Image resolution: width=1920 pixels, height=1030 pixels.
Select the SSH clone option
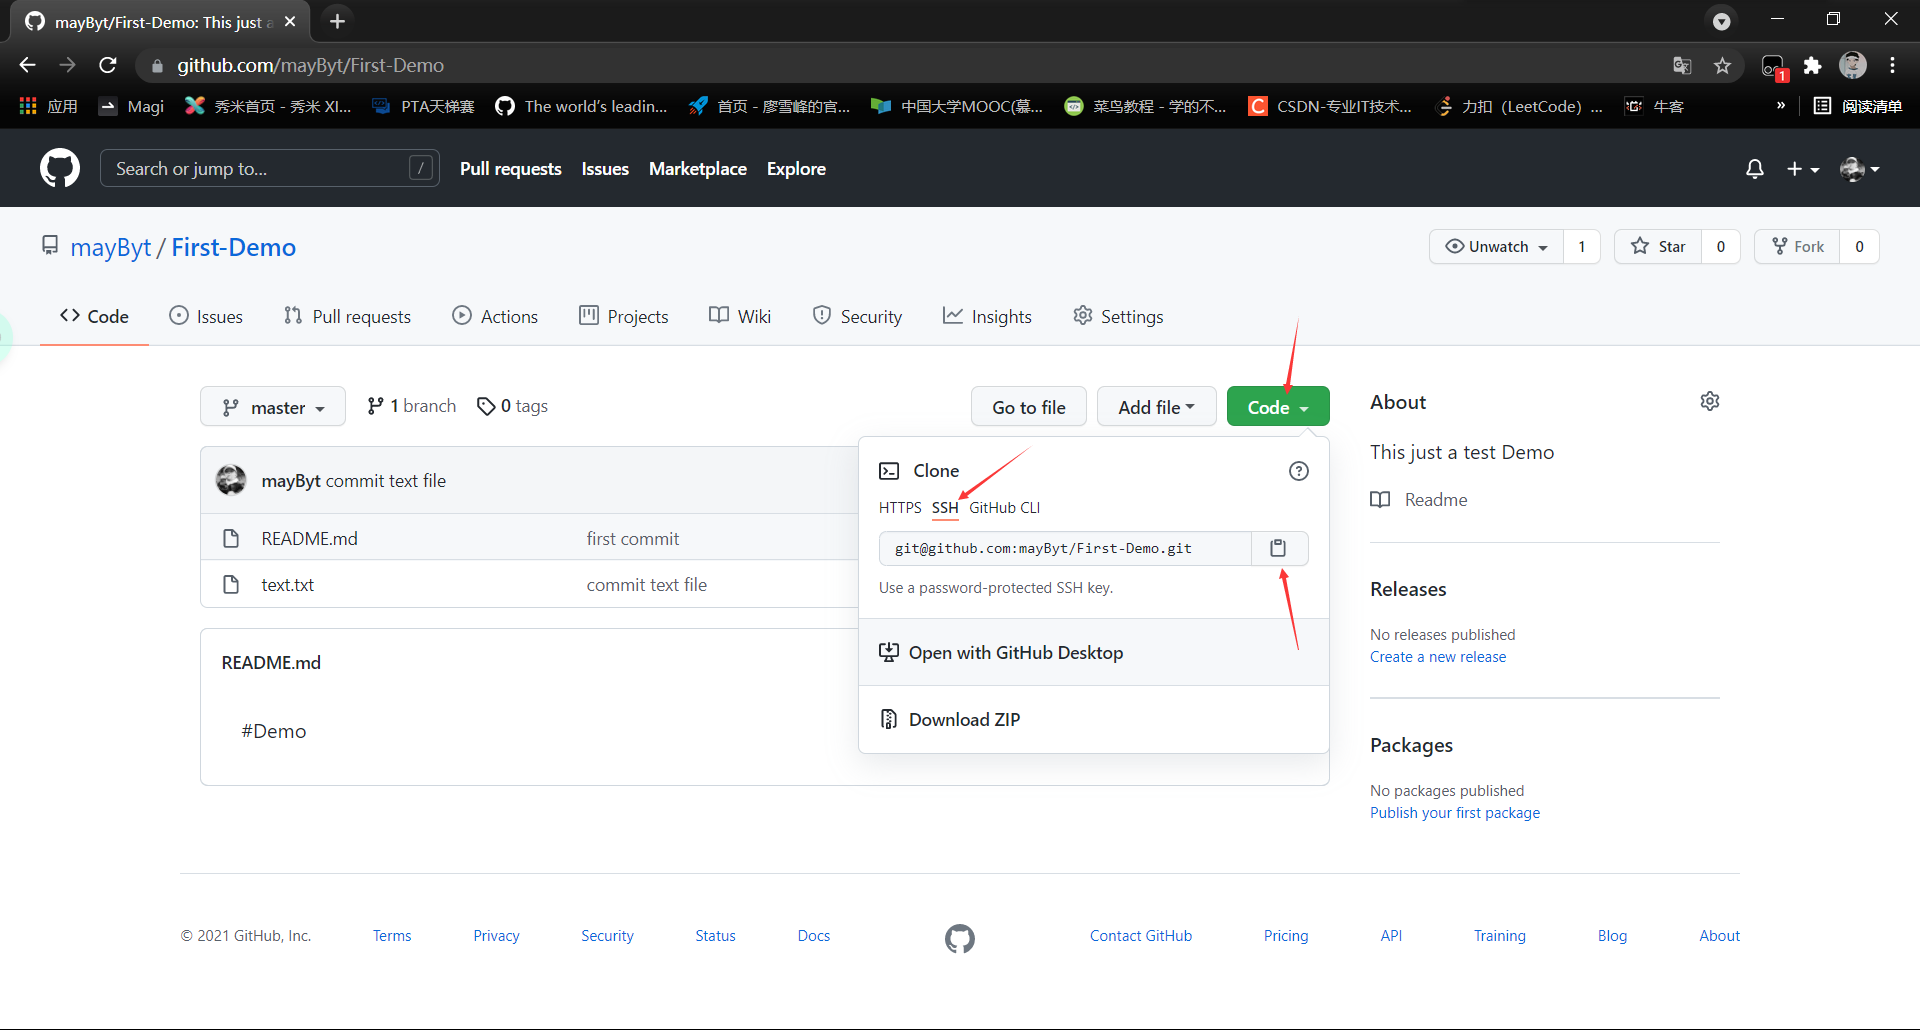tap(945, 508)
